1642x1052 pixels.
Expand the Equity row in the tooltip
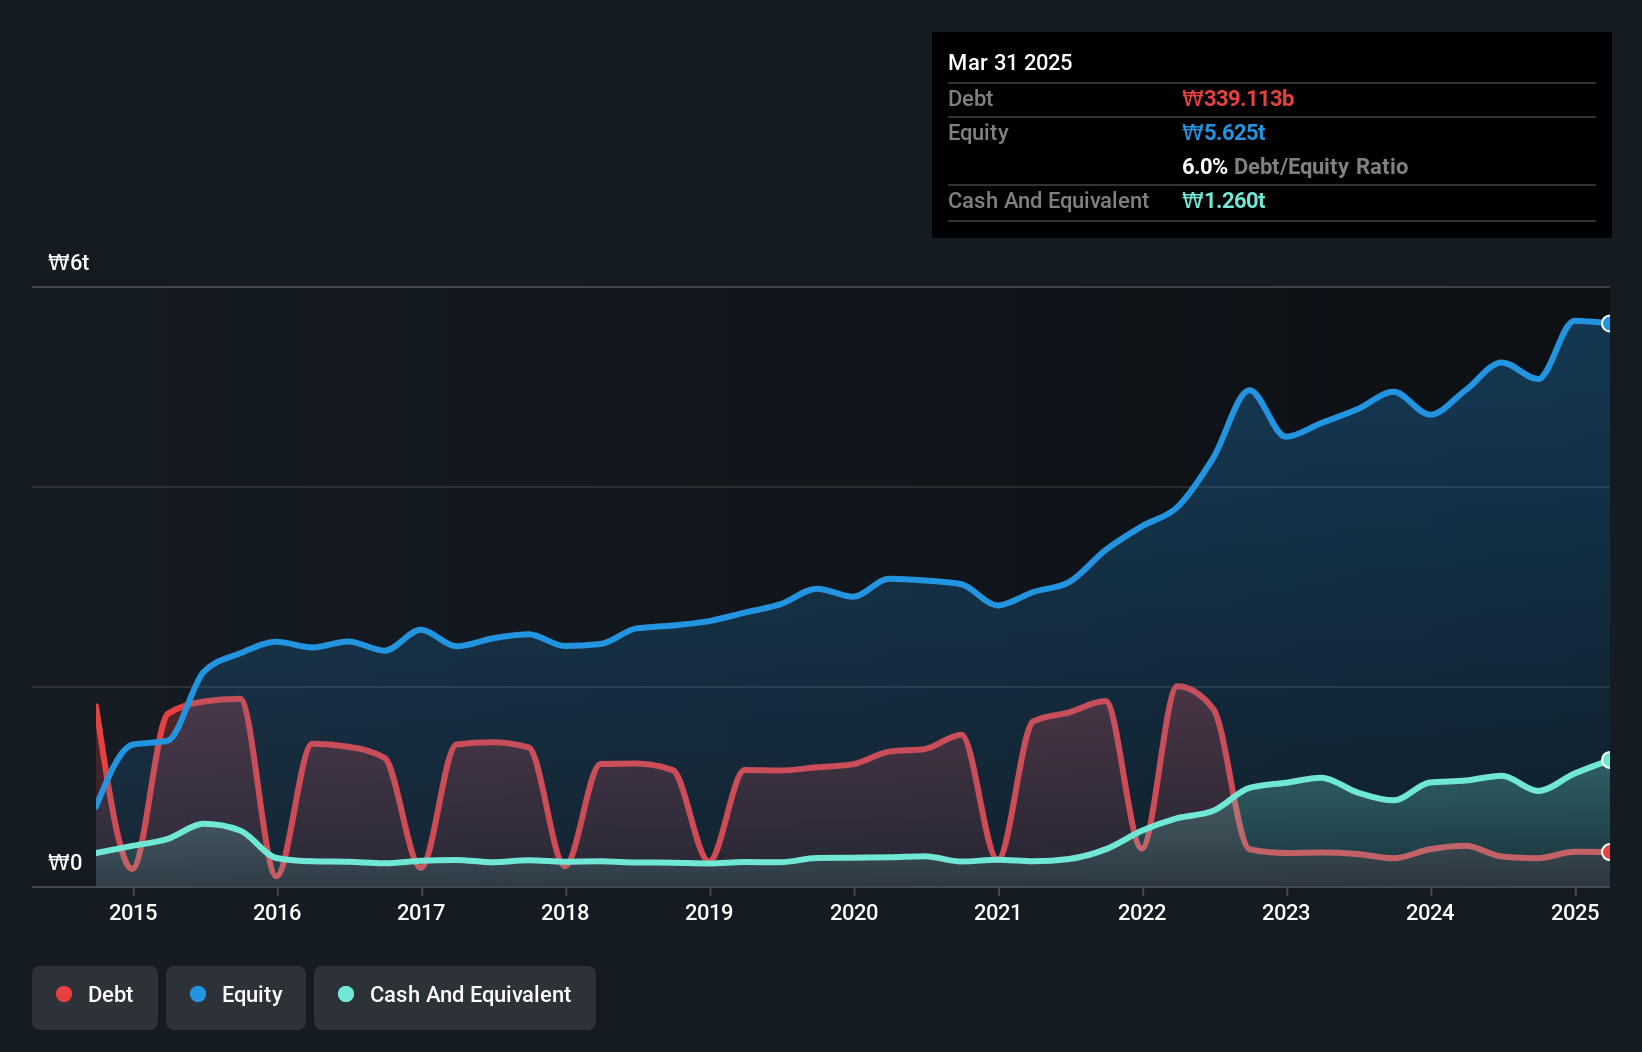tap(977, 132)
